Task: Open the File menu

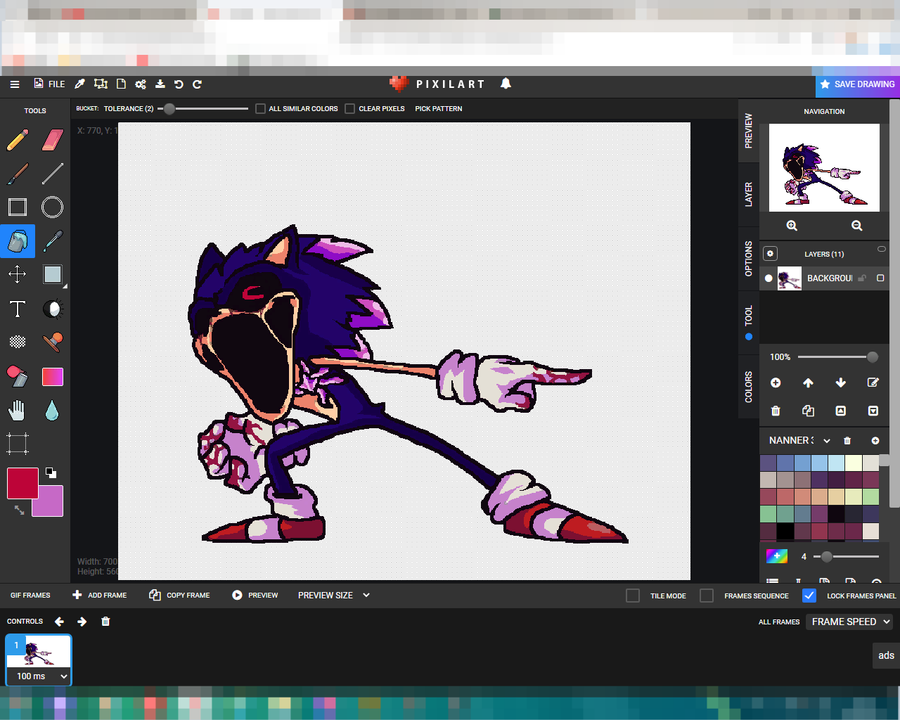Action: pos(49,84)
